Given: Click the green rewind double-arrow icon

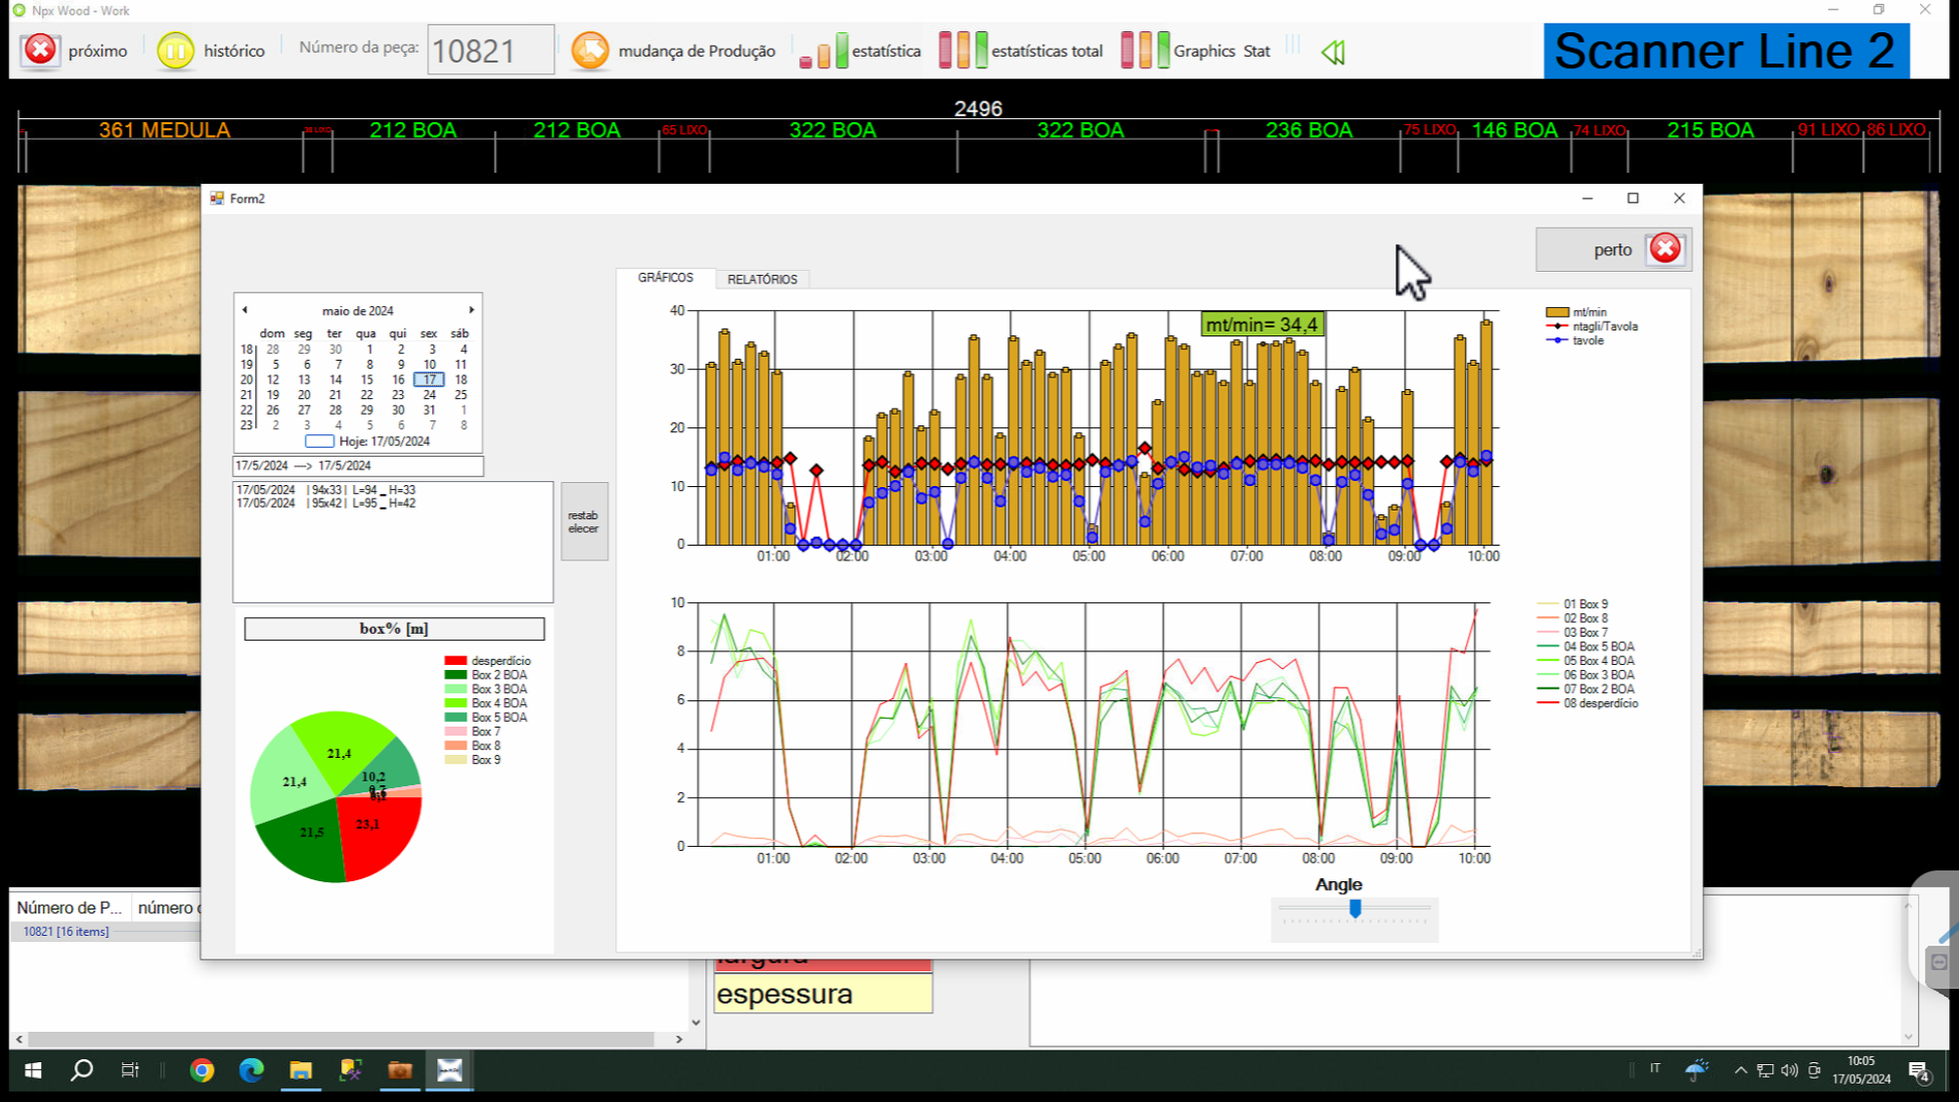Looking at the screenshot, I should [x=1333, y=52].
